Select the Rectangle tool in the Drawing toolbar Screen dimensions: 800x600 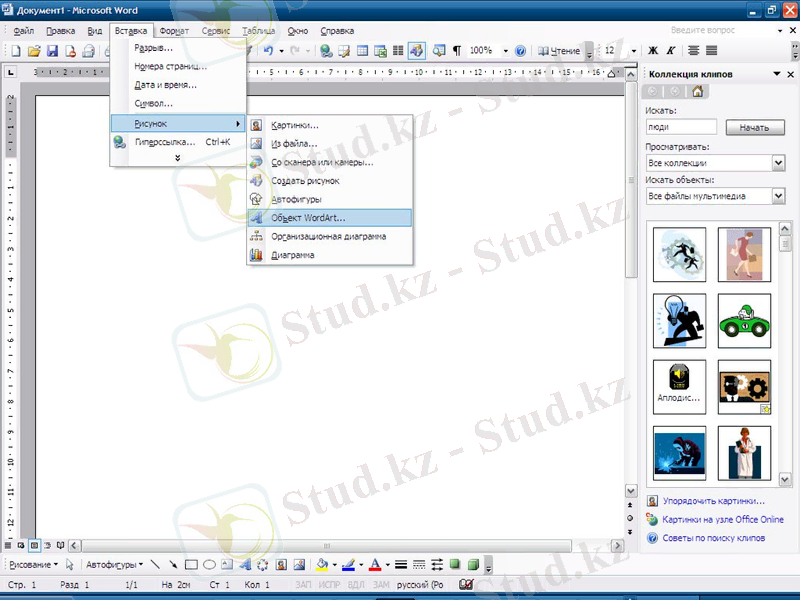191,565
